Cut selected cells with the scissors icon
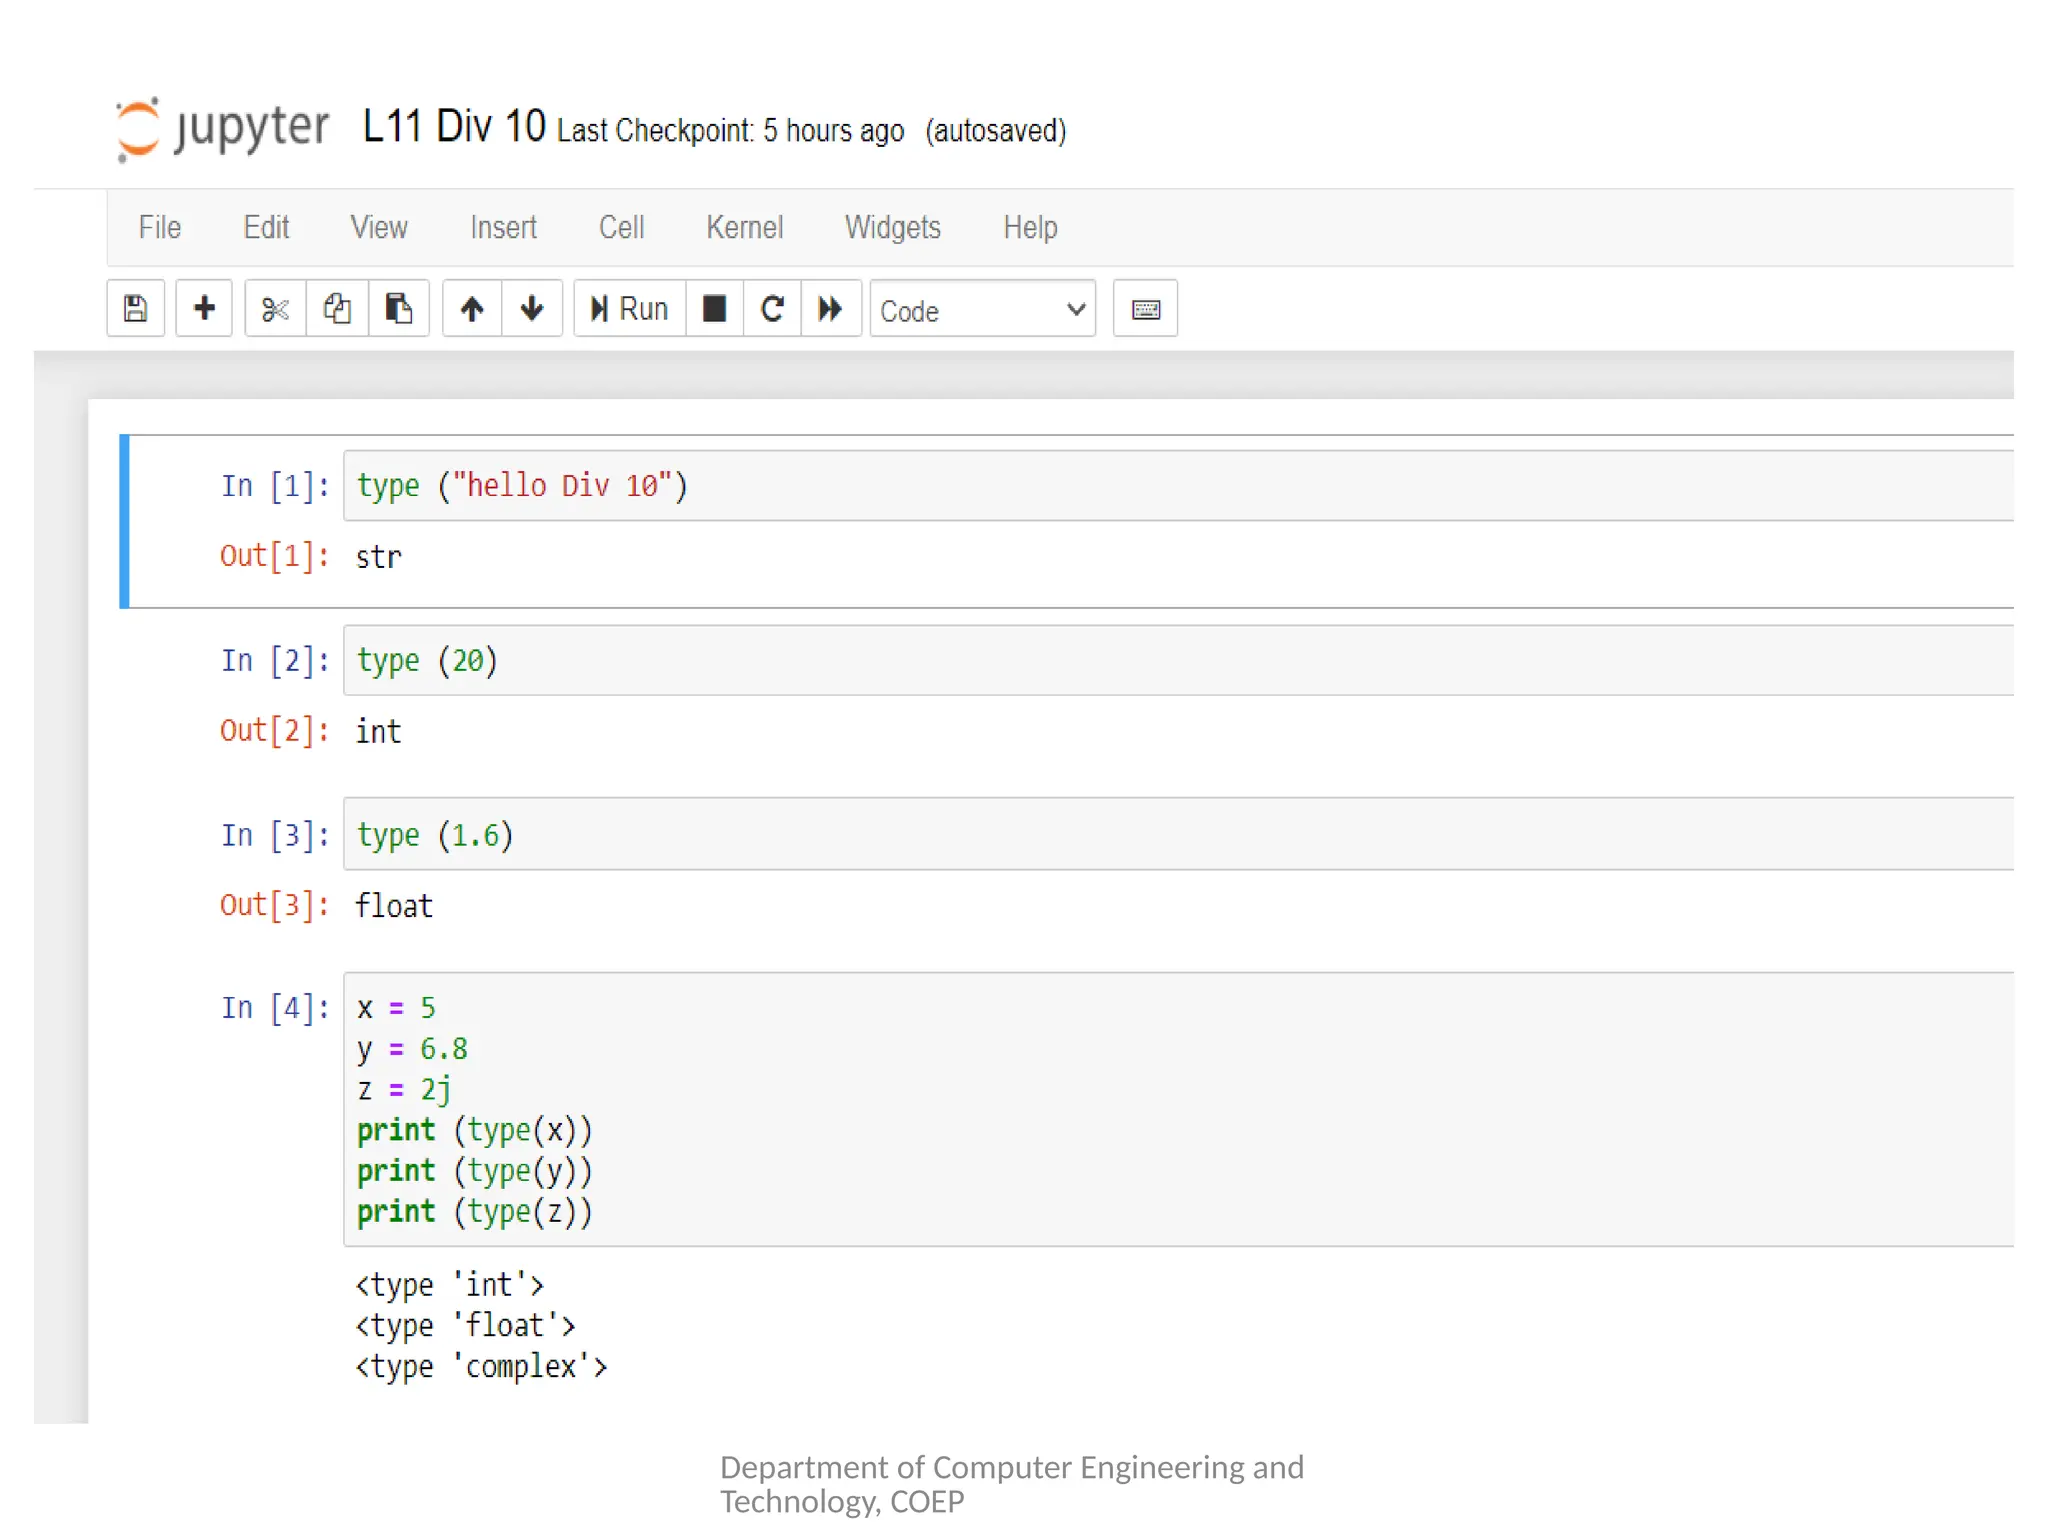 [x=275, y=309]
